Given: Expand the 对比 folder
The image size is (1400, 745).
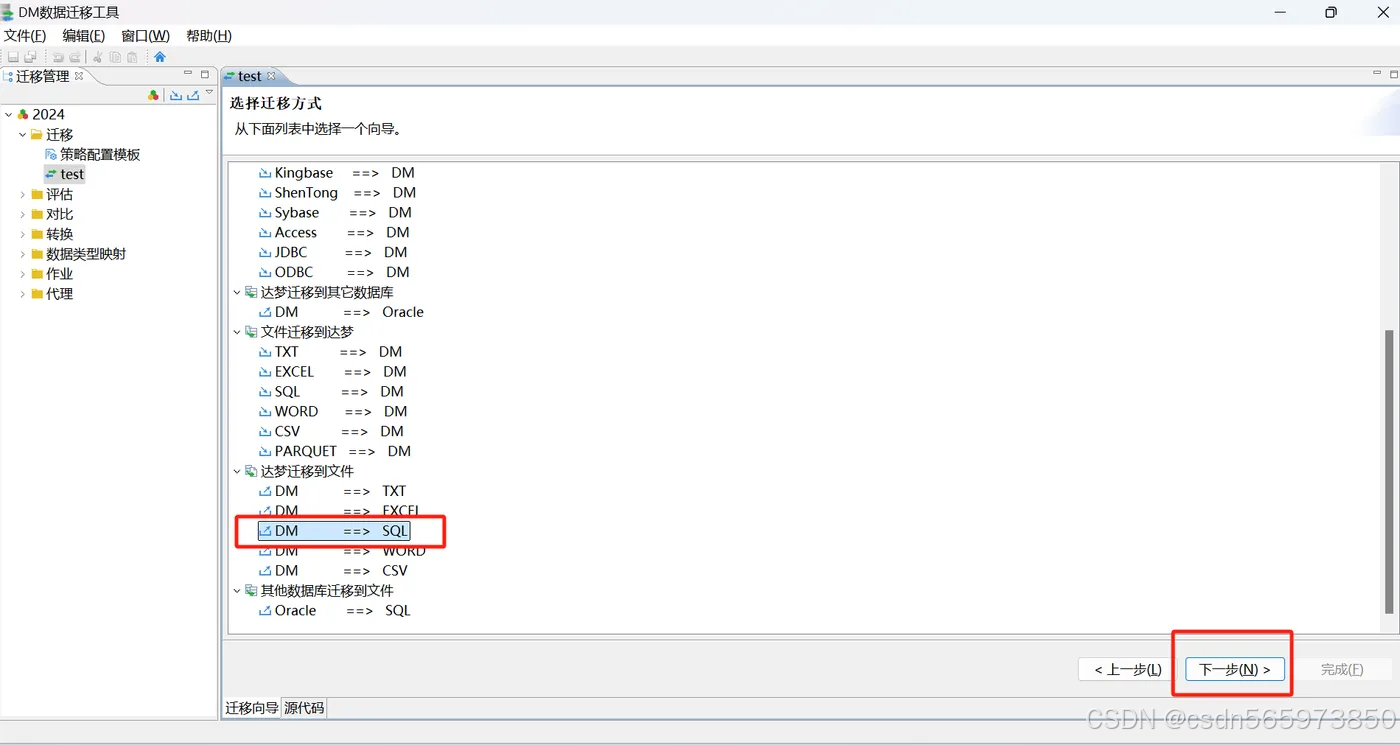Looking at the screenshot, I should point(23,214).
